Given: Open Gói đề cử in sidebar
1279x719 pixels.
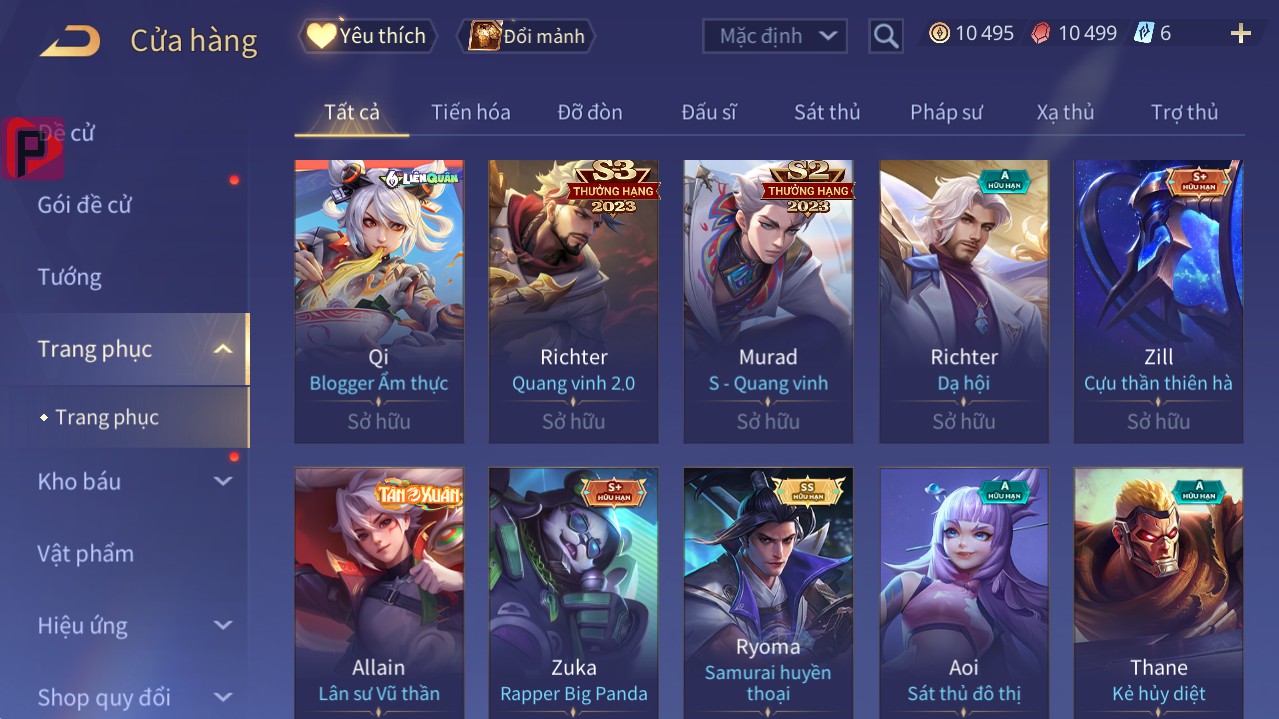Looking at the screenshot, I should click(x=85, y=205).
